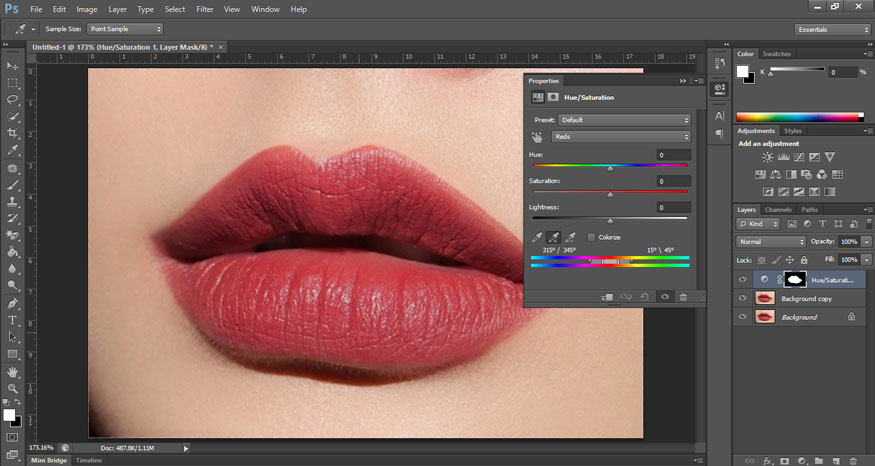Switch to the Swatches tab
This screenshot has height=466, width=875.
777,54
